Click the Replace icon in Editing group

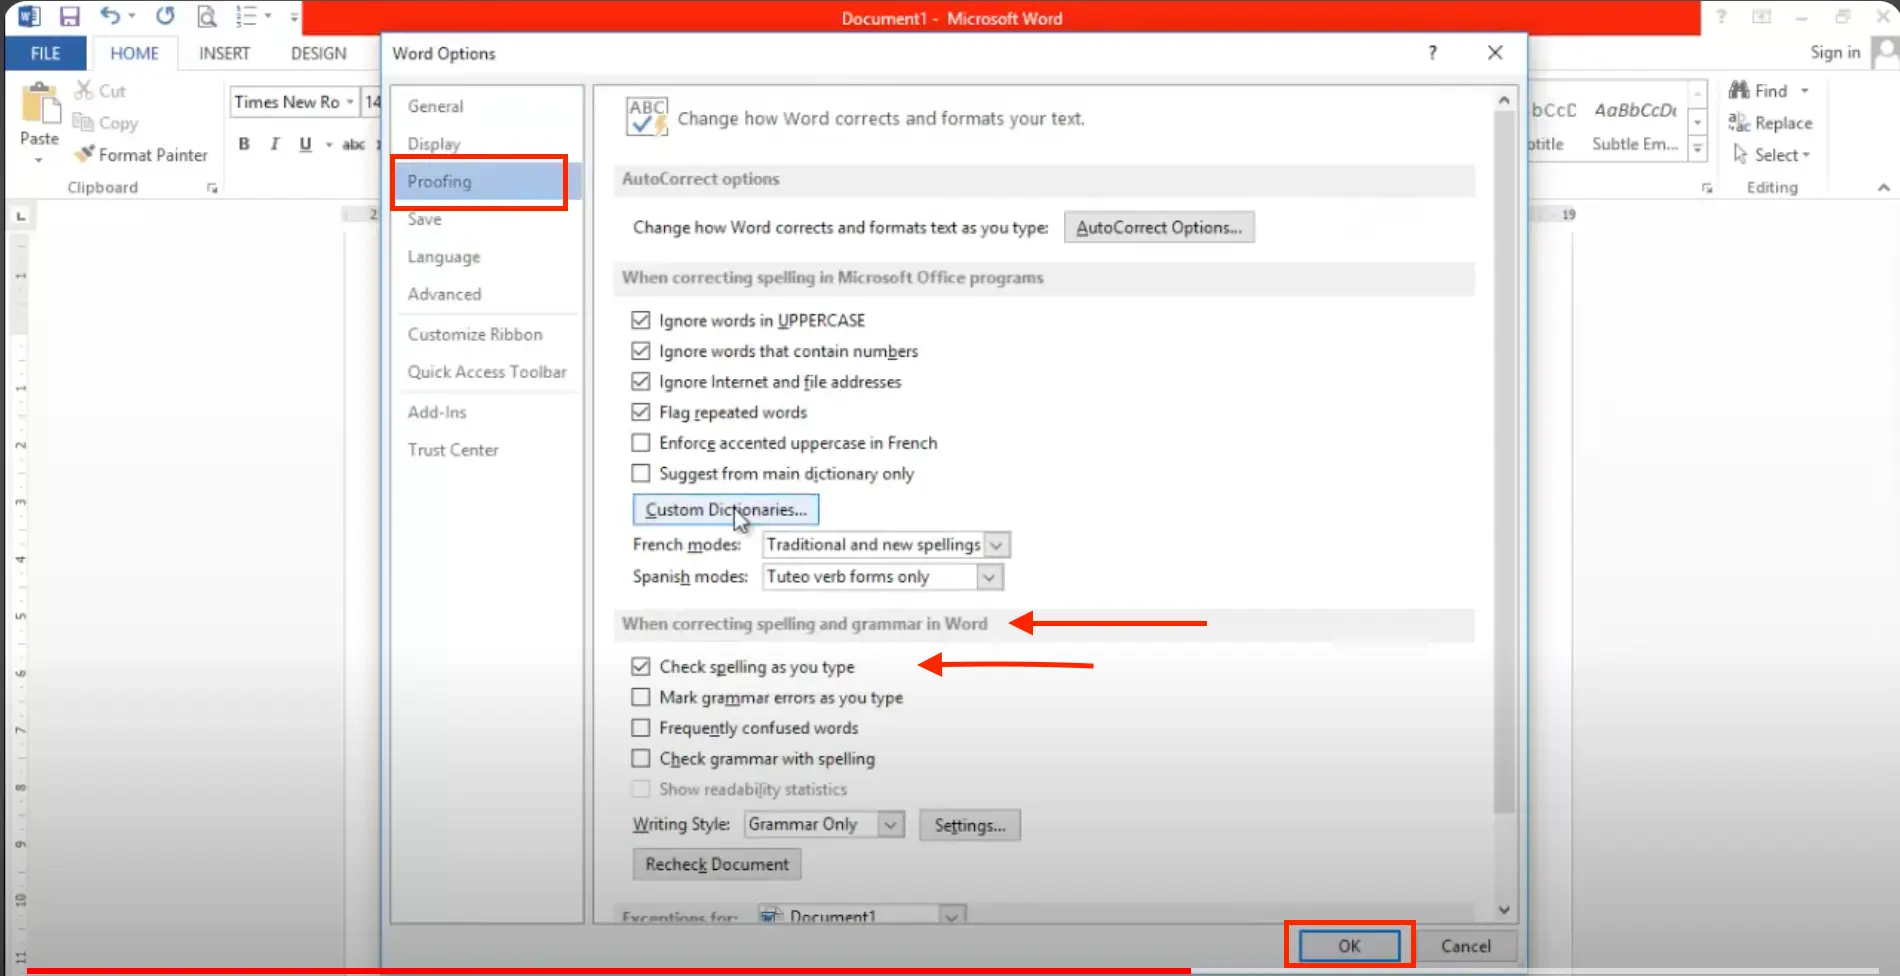pos(1739,122)
